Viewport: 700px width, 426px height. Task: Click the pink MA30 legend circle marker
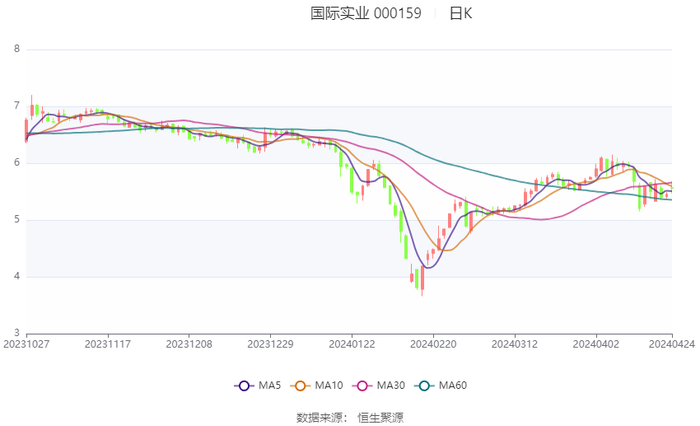coord(363,386)
